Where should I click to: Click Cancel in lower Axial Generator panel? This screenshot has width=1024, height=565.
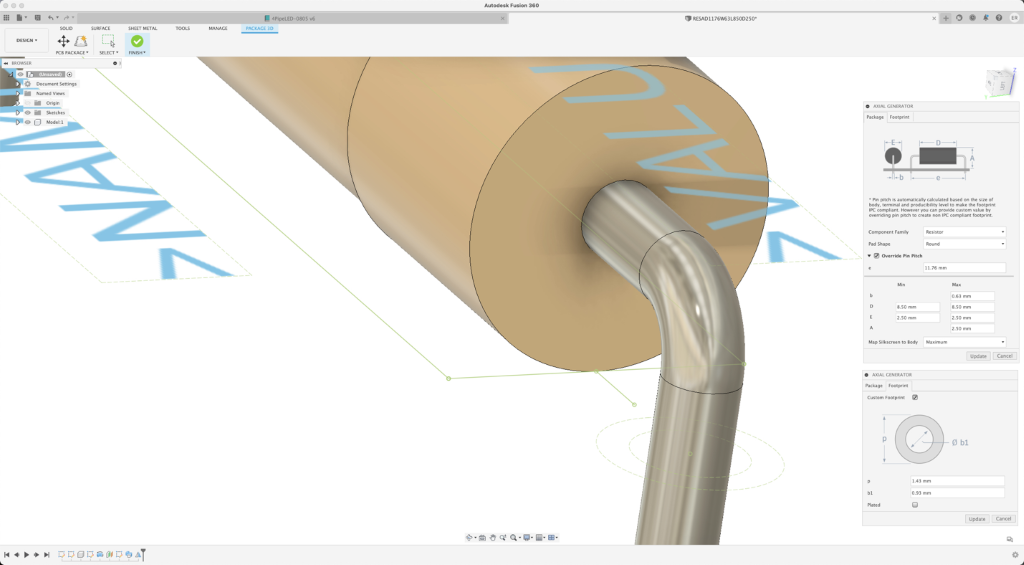pyautogui.click(x=1003, y=519)
